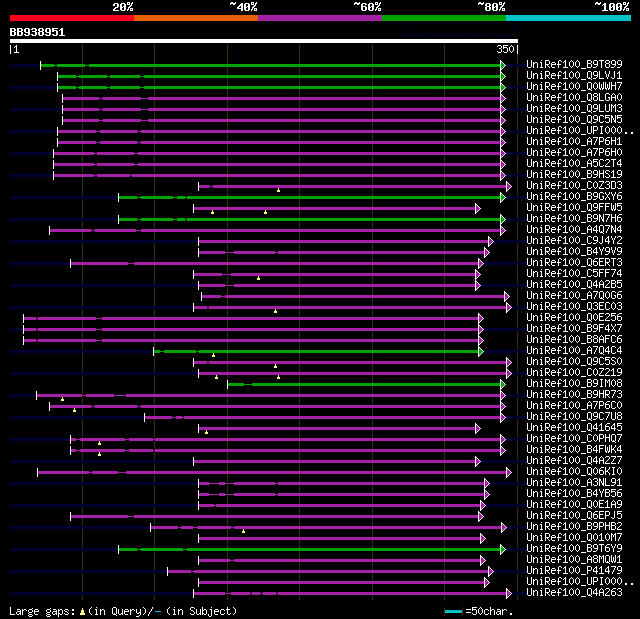Click the purple arrowhead ending the C0Z3D3 alignment
The height and width of the screenshot is (619, 640).
click(509, 186)
